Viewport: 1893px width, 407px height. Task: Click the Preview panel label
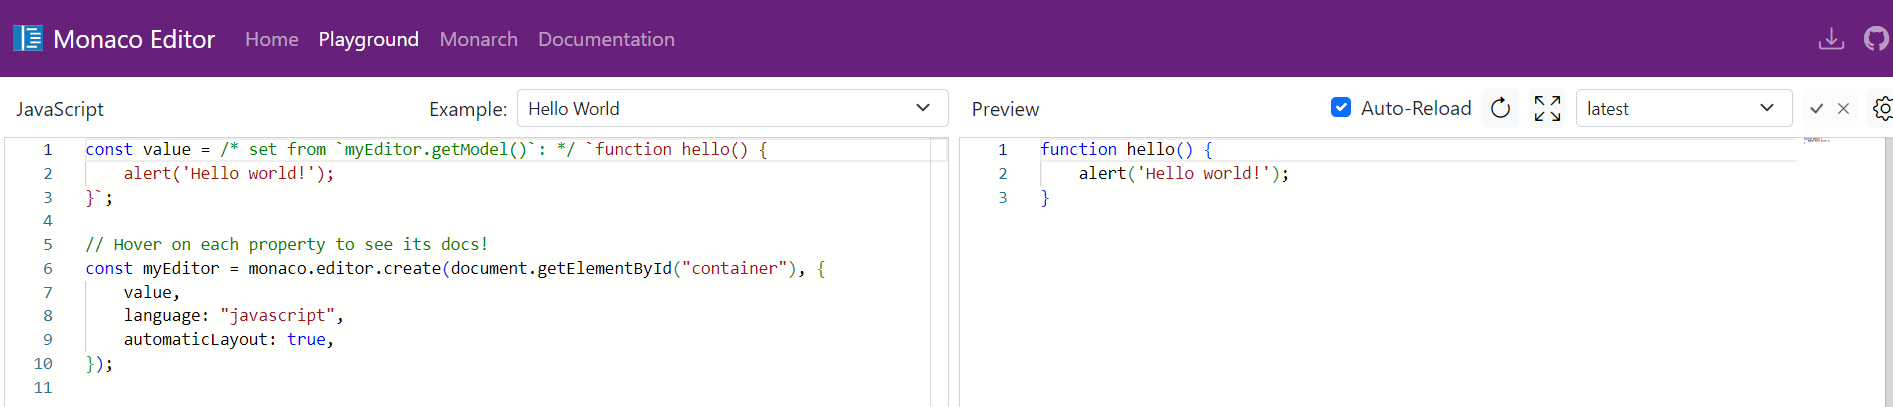coord(1005,109)
